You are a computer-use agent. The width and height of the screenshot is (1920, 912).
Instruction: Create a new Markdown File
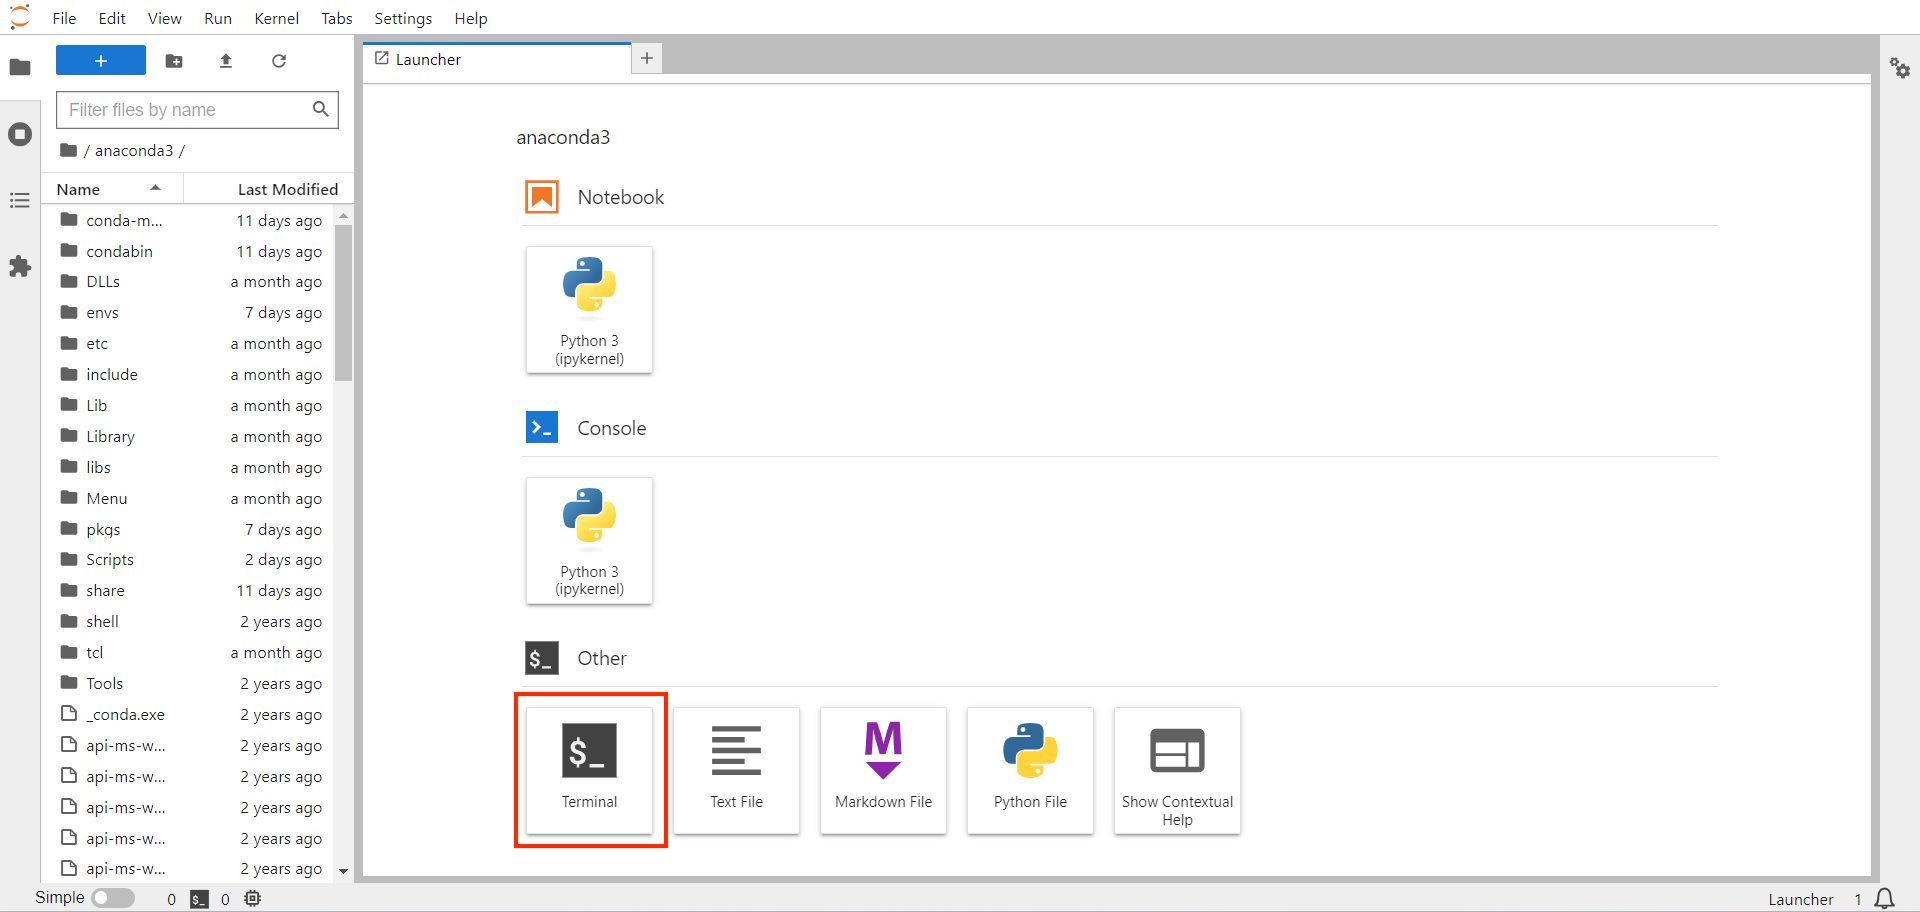pyautogui.click(x=883, y=770)
